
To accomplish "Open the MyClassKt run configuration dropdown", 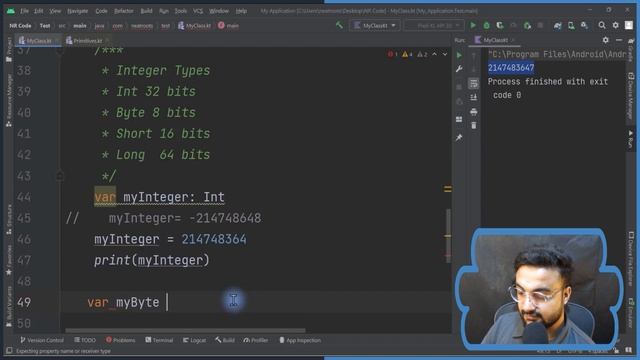I will pyautogui.click(x=374, y=25).
